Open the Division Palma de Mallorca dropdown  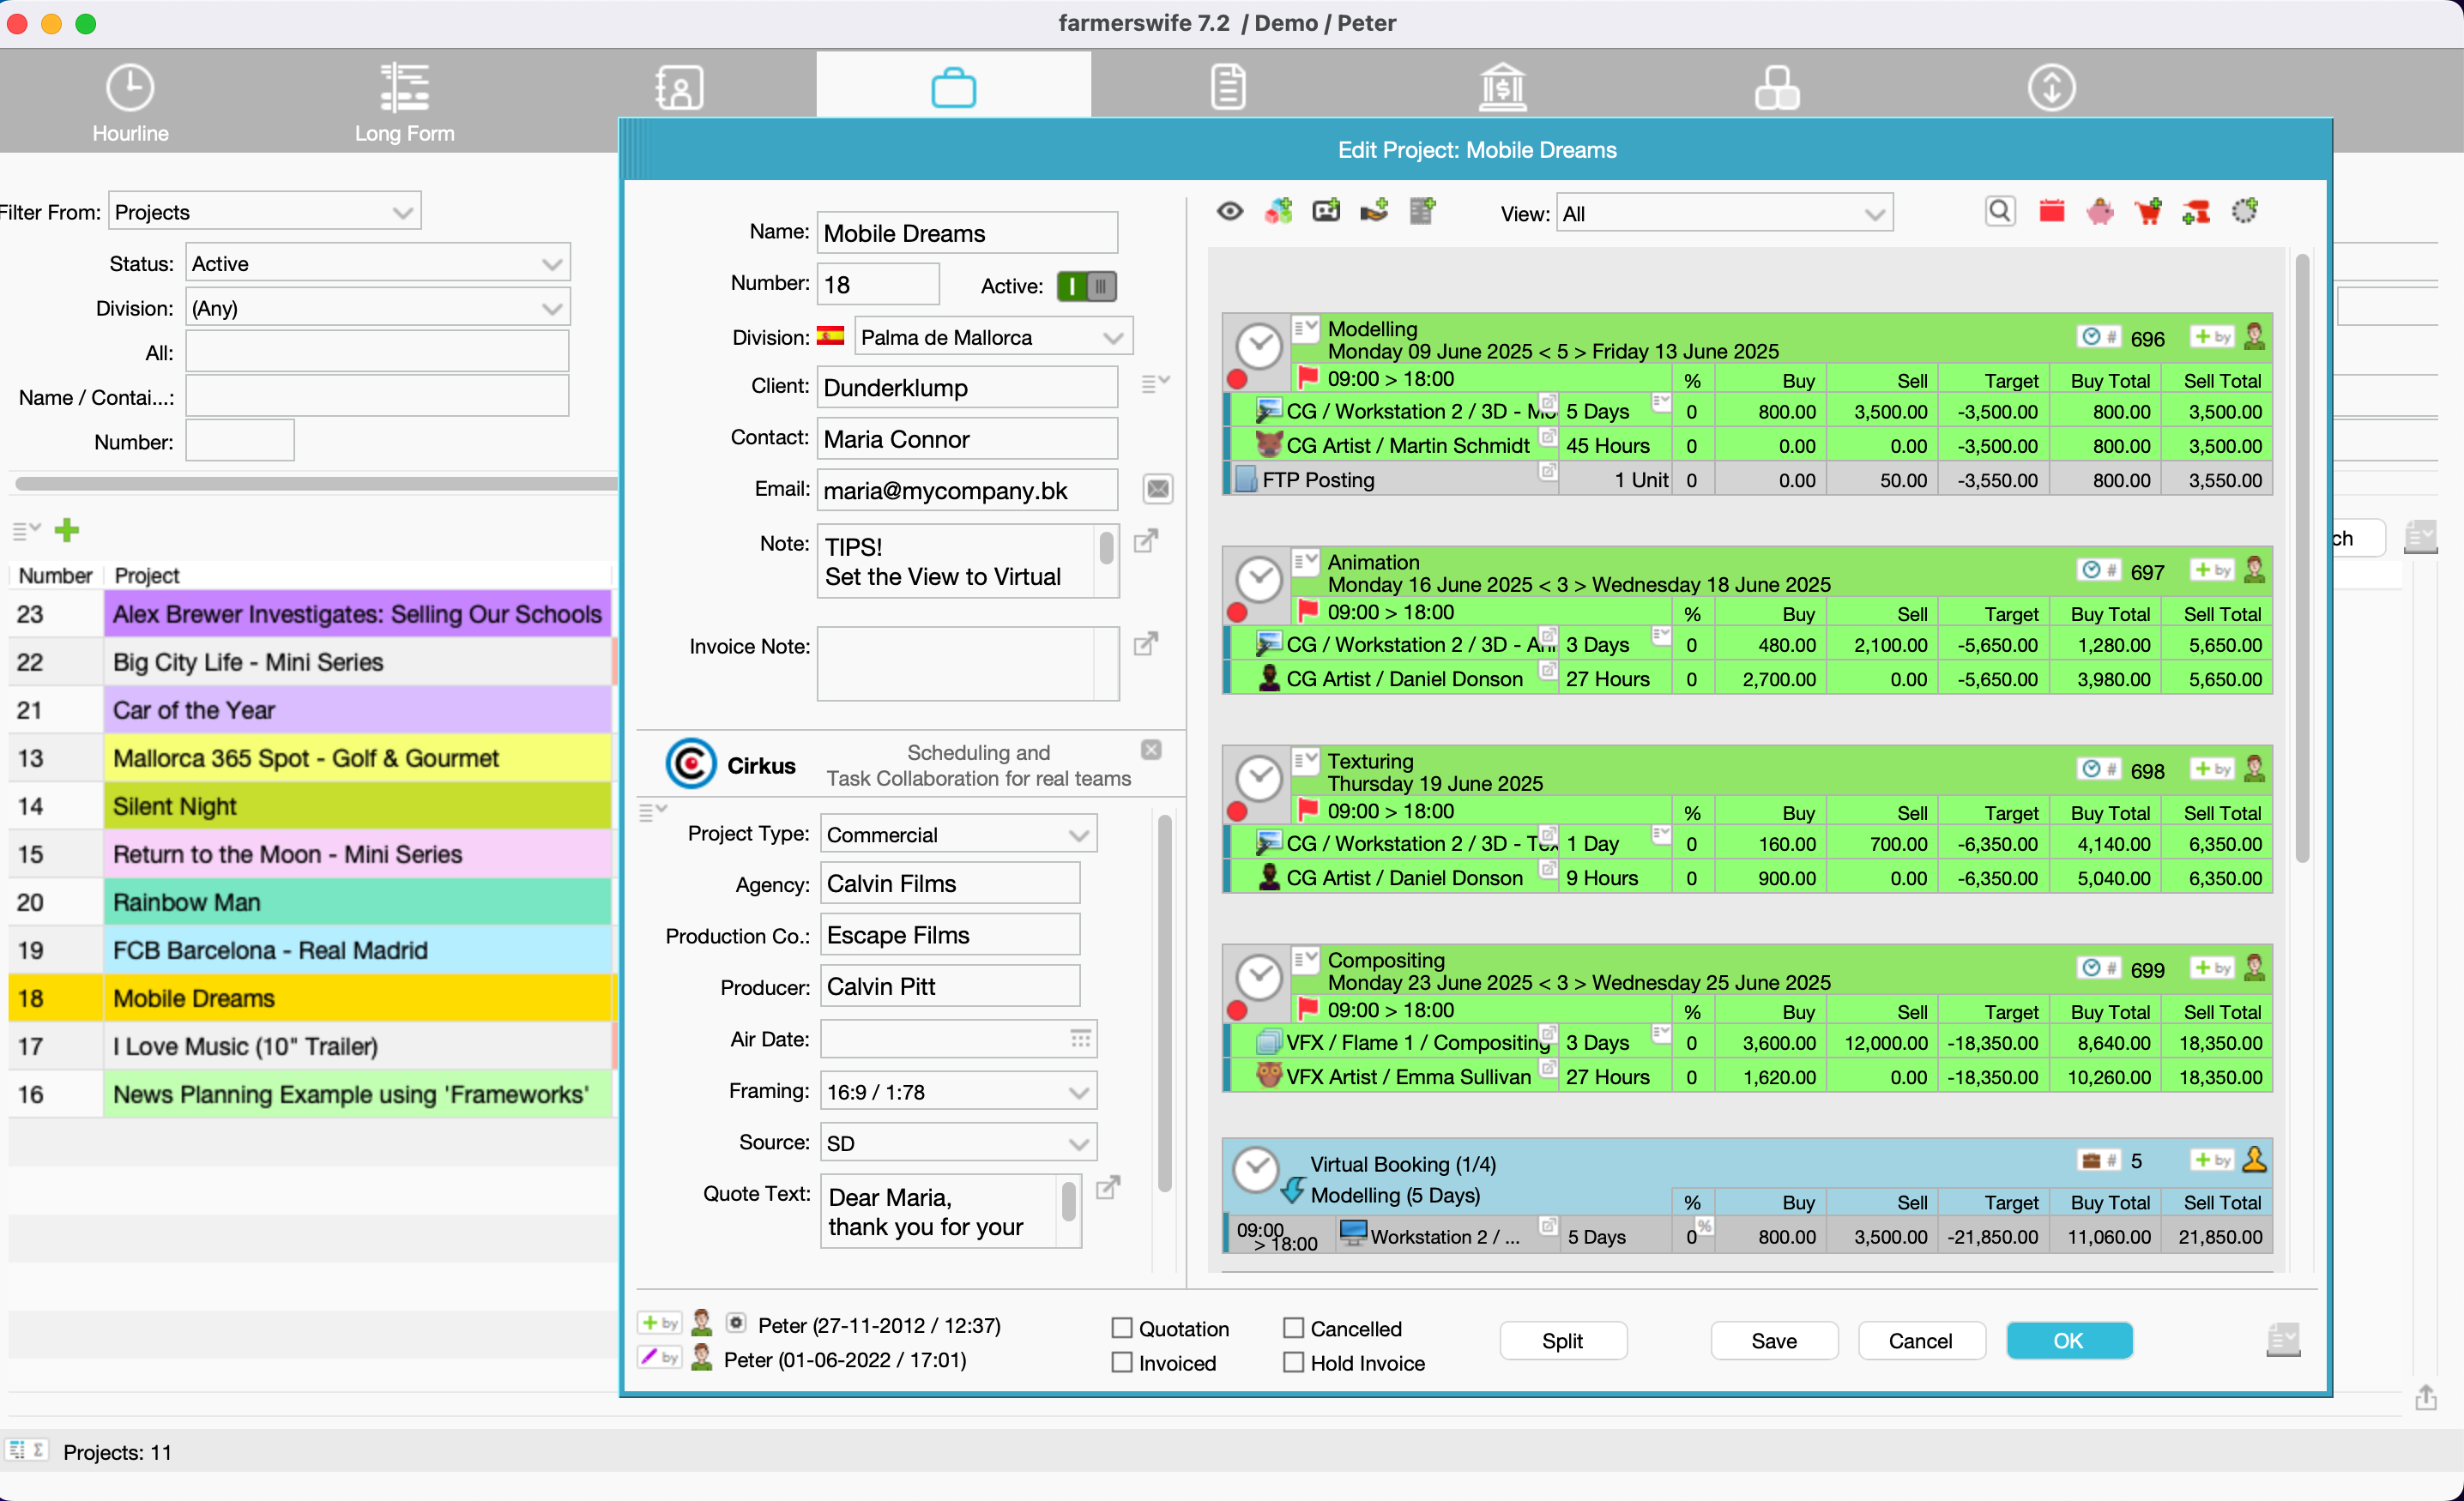992,337
